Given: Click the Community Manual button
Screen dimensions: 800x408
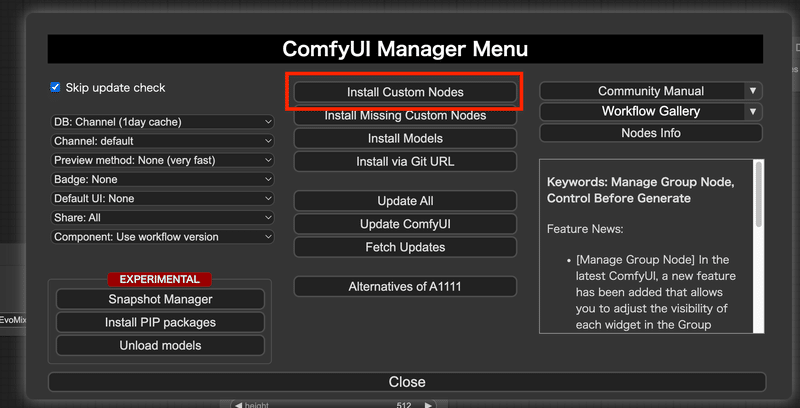Looking at the screenshot, I should [651, 91].
